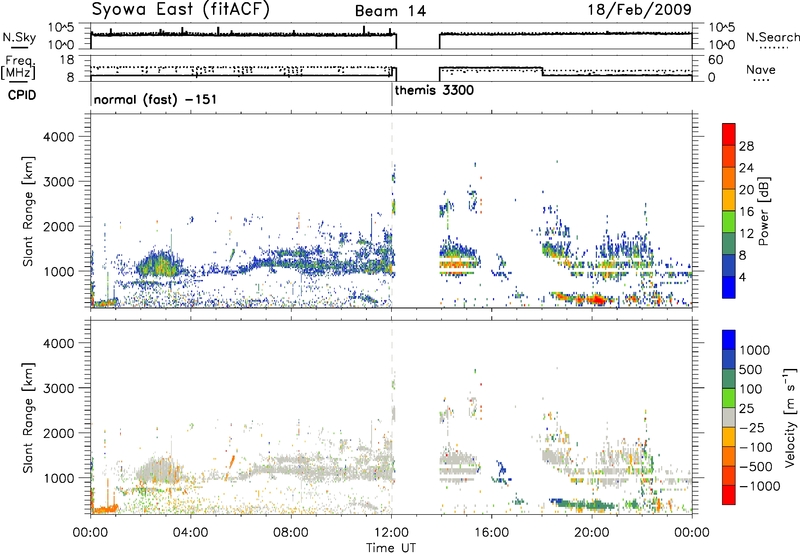Click the '12:00' time axis label

point(391,533)
